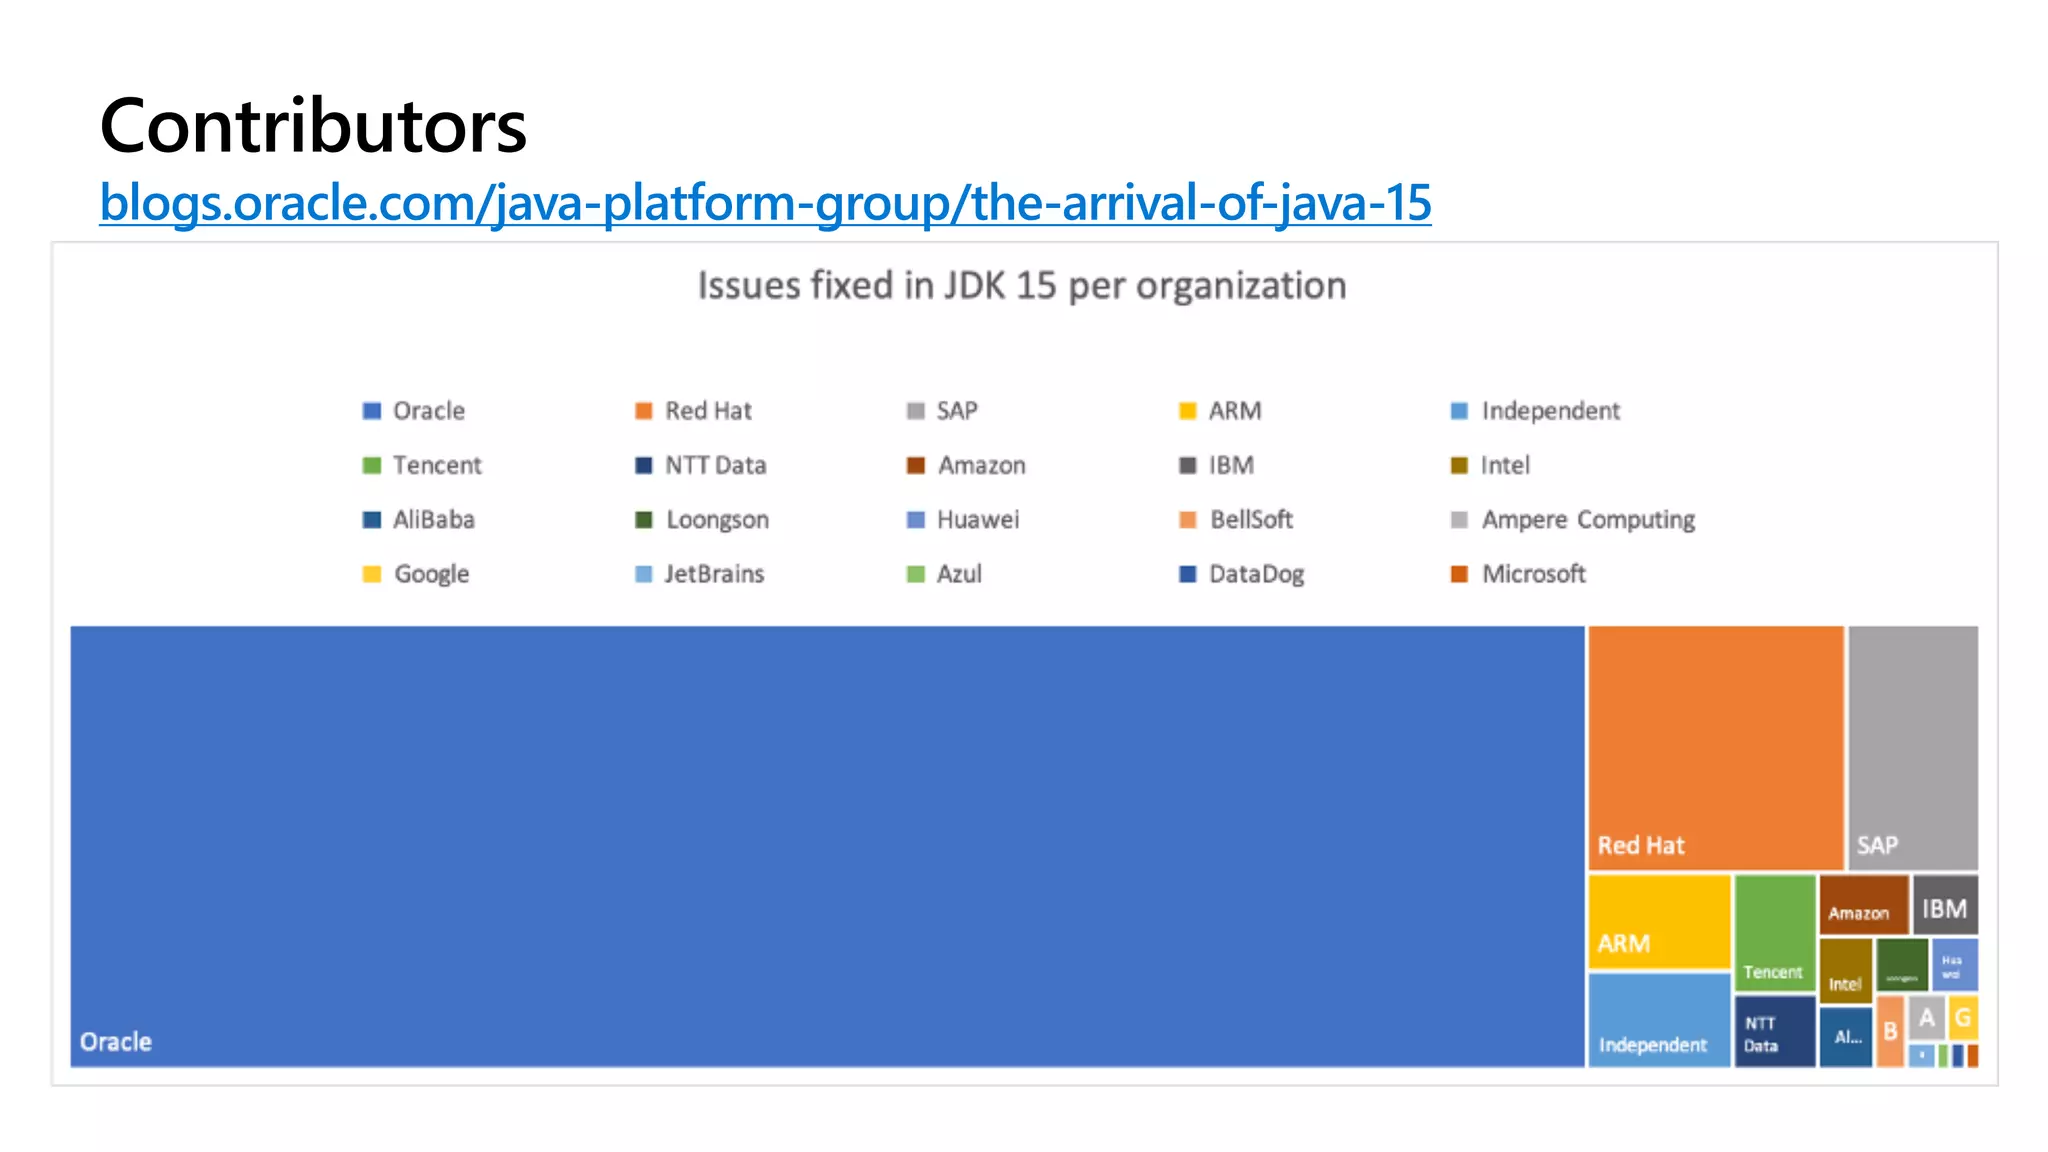Click the Oracle legend label text
Image resolution: width=2048 pixels, height=1152 pixels.
pos(429,411)
